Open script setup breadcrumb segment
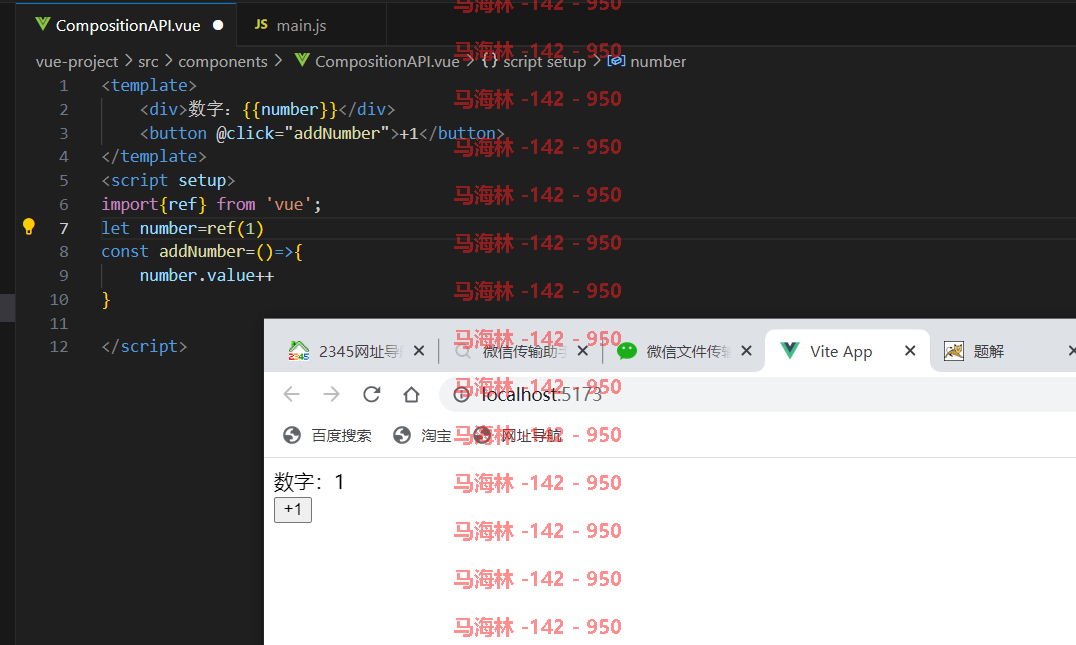The image size is (1076, 645). point(544,62)
